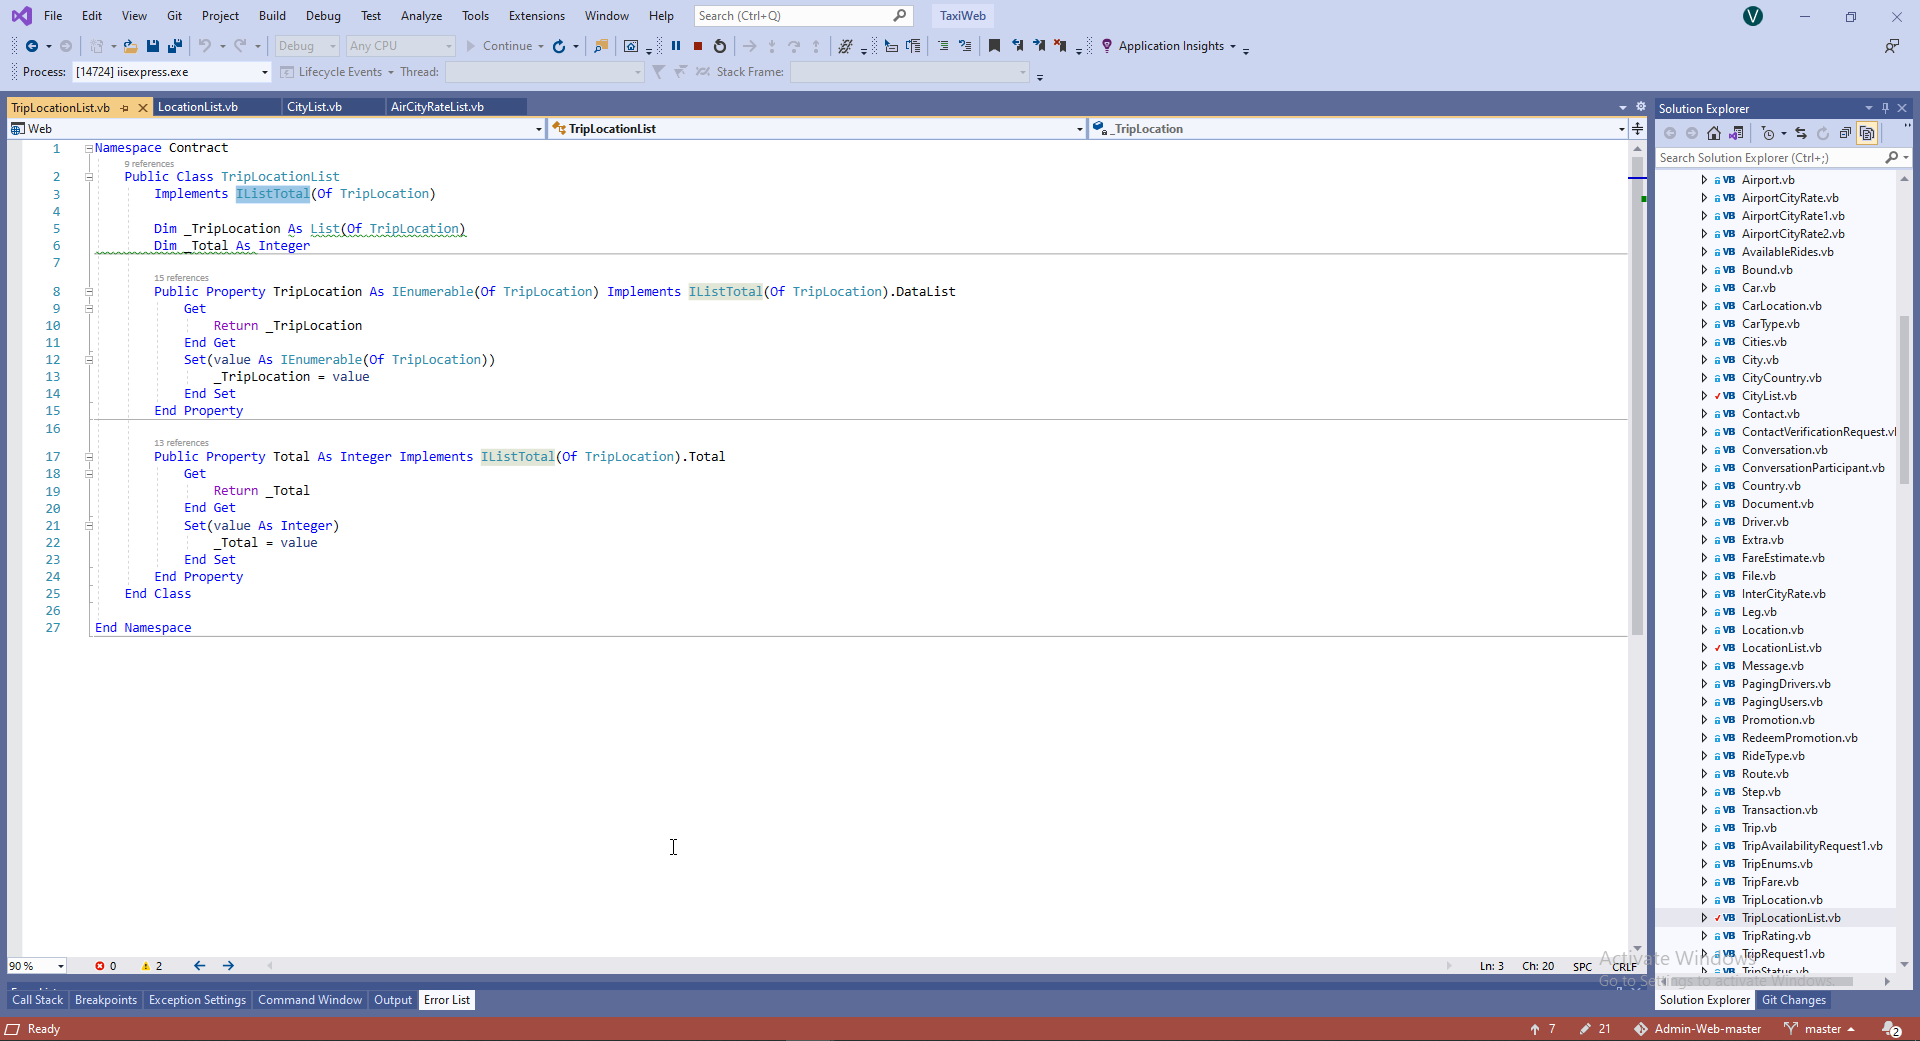Stop the debugging session

[698, 46]
